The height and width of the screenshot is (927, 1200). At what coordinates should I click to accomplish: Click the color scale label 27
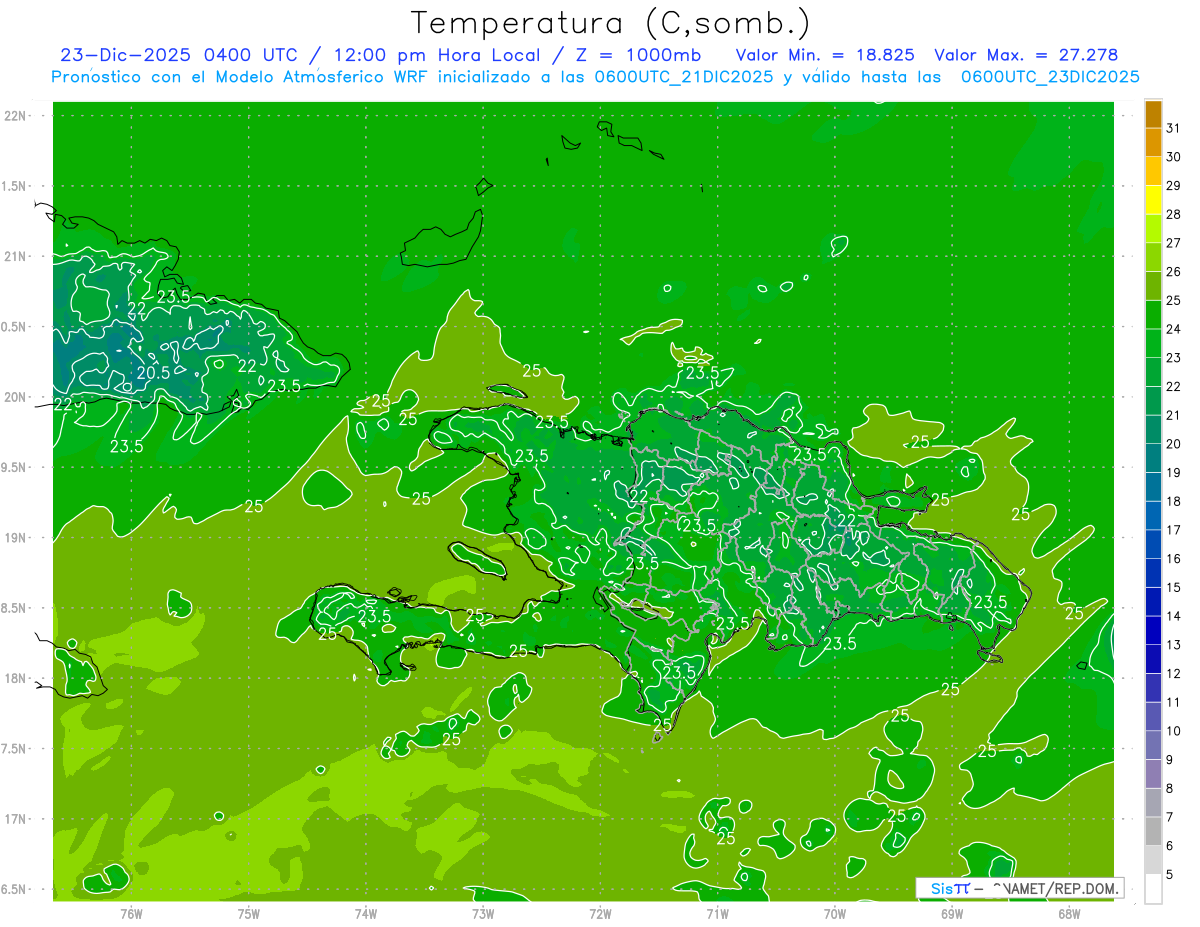coord(1173,243)
